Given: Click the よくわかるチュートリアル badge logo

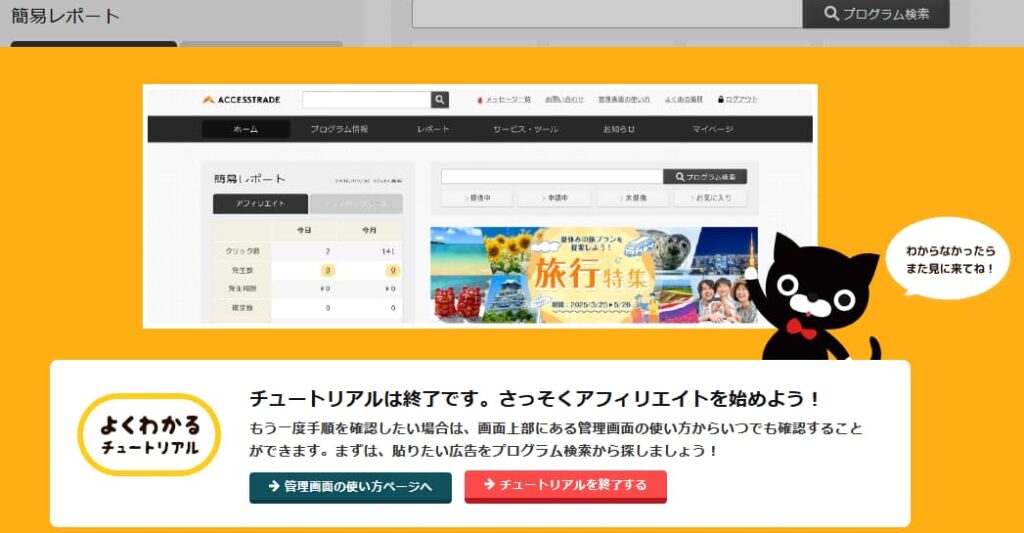Looking at the screenshot, I should [x=149, y=434].
